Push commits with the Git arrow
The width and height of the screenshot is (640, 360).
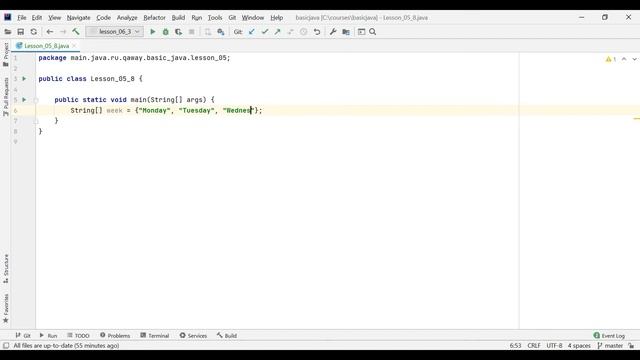click(278, 32)
